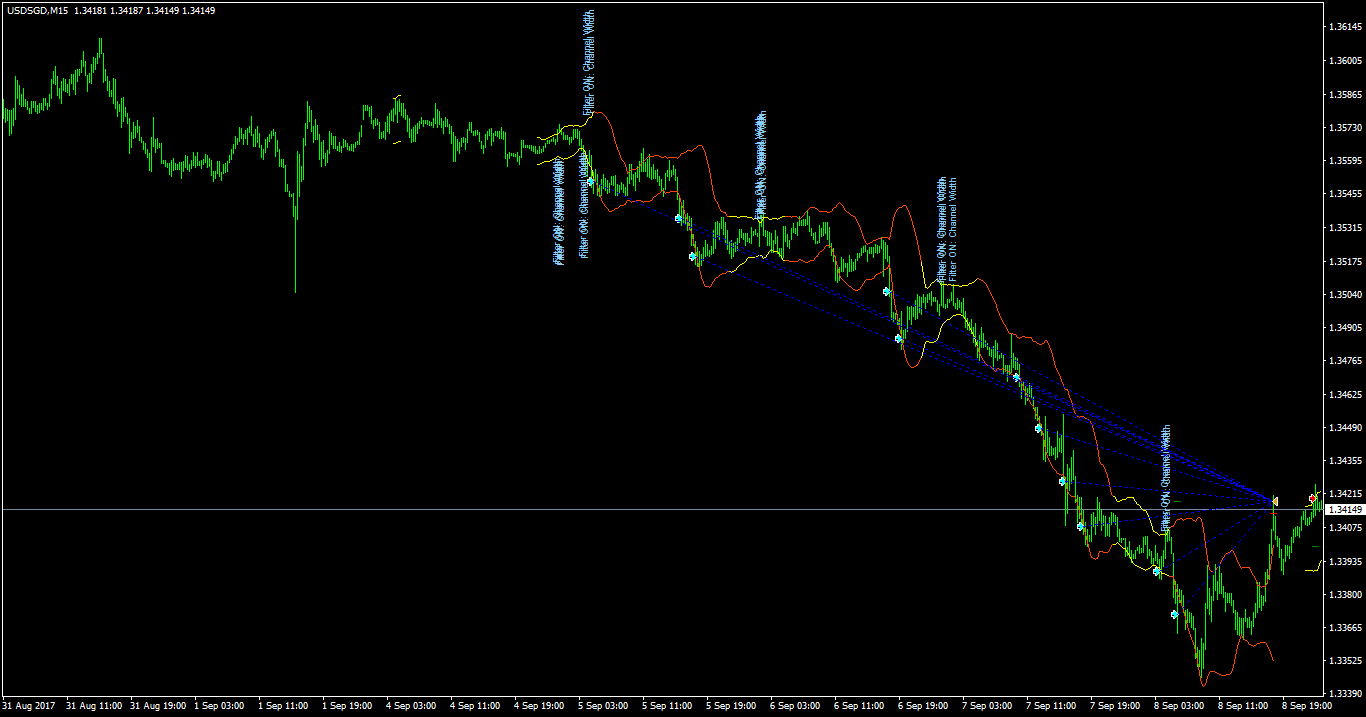Click the 1.35455 price scale value

[x=1344, y=194]
